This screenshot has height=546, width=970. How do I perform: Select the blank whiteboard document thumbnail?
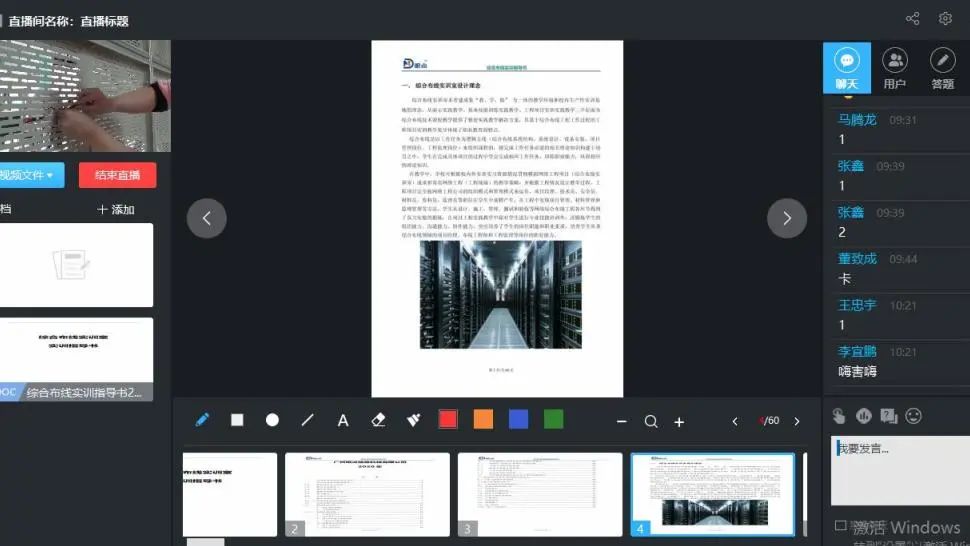pyautogui.click(x=76, y=265)
